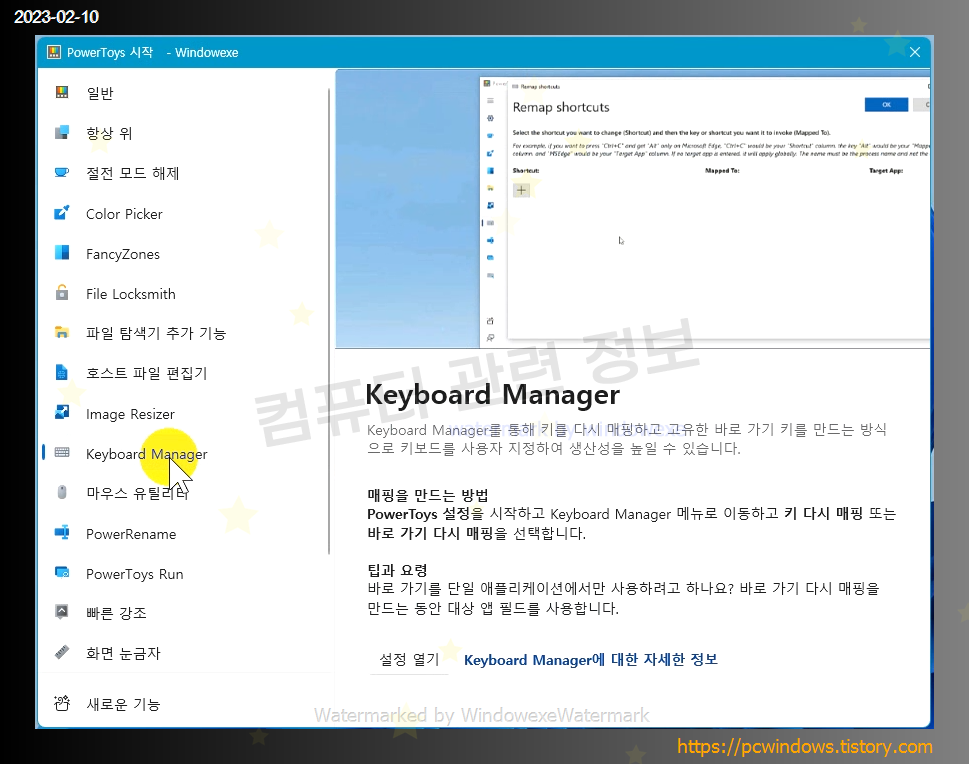Select the Keyboard Manager label
The height and width of the screenshot is (764, 969).
coord(147,454)
